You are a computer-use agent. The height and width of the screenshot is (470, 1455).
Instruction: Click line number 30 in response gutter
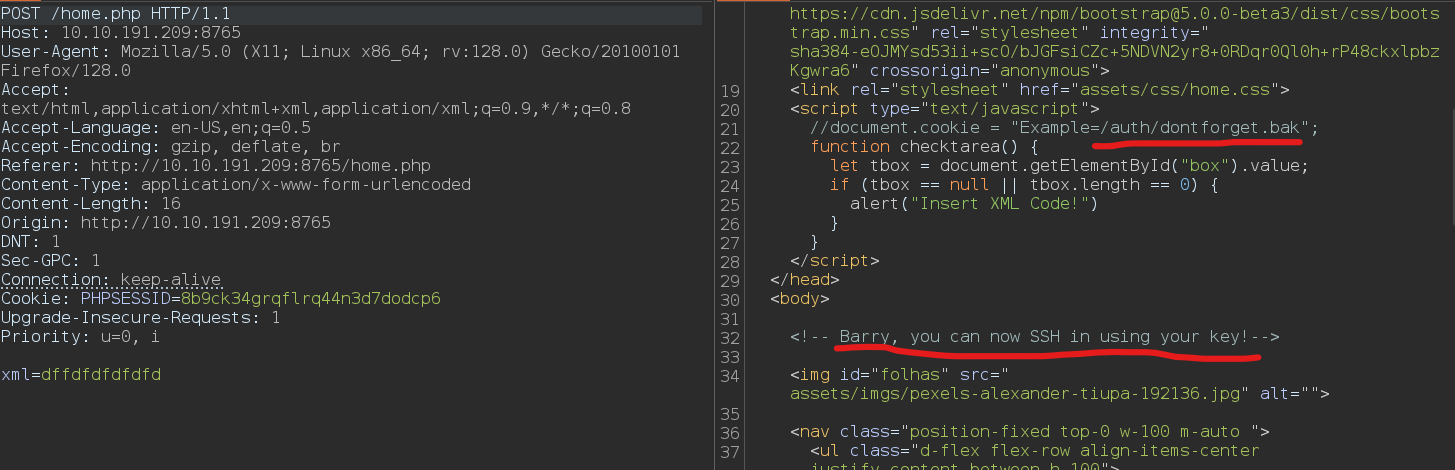click(x=730, y=299)
